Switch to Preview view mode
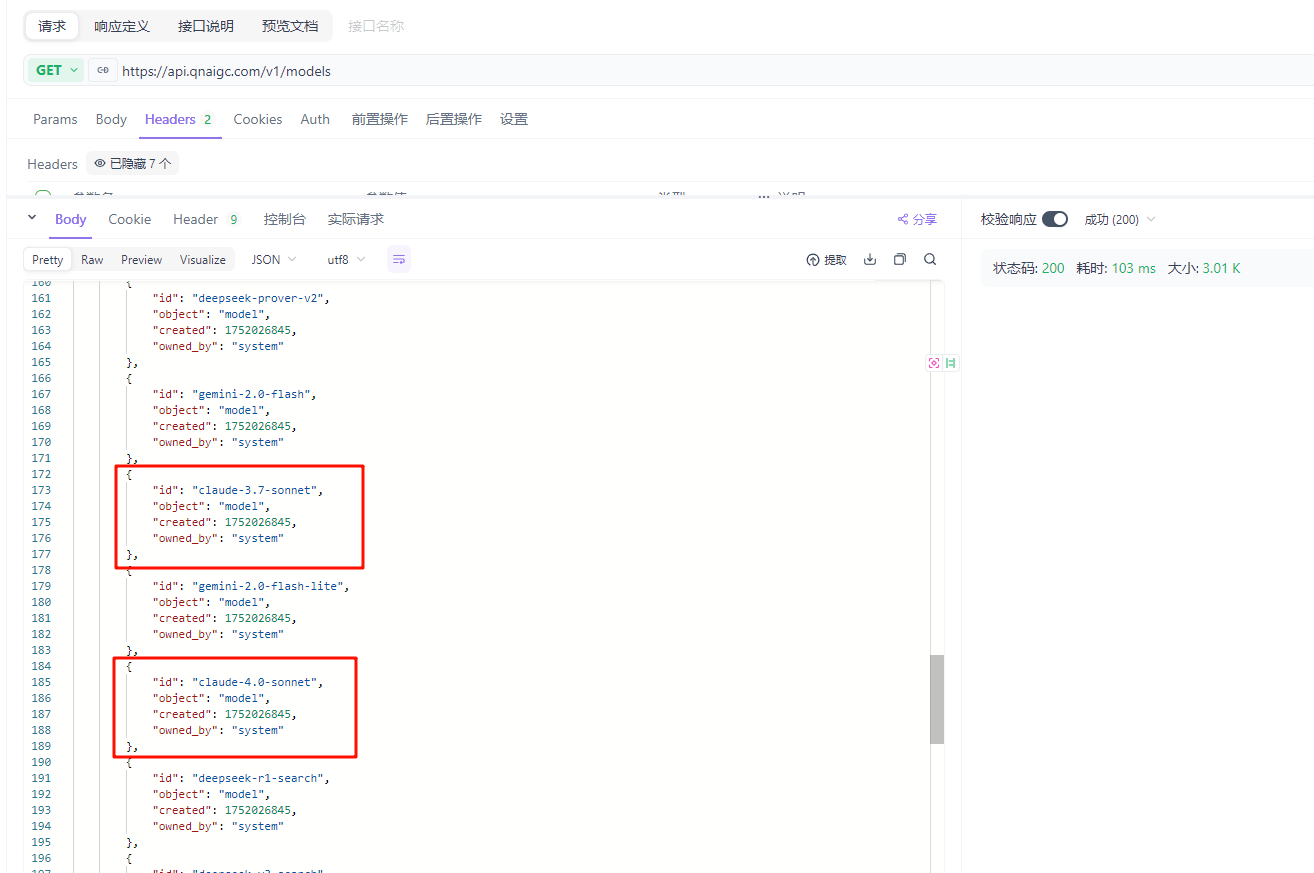The width and height of the screenshot is (1314, 873). point(142,260)
